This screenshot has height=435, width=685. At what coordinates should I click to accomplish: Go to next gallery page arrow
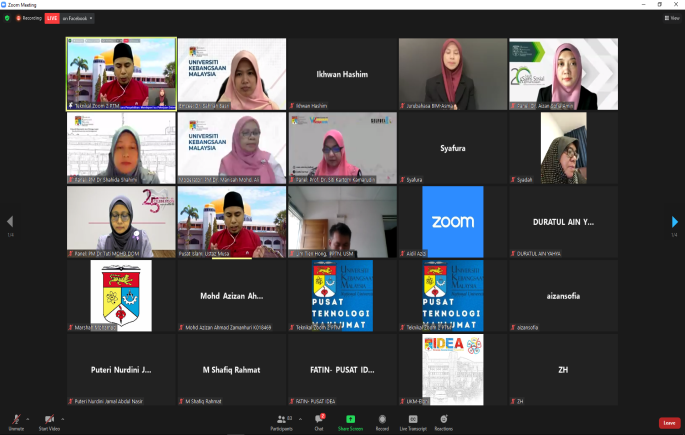point(675,222)
